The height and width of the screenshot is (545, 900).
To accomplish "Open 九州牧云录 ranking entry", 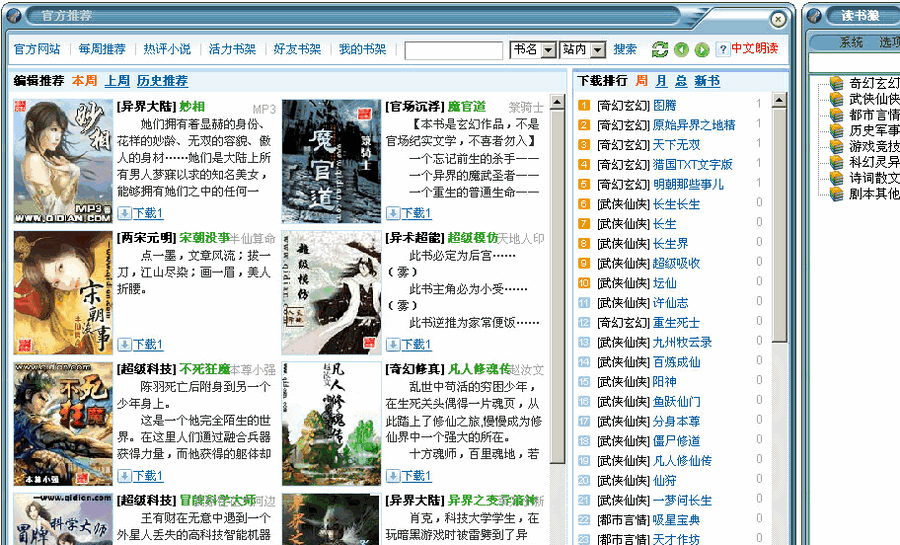I will click(x=682, y=342).
